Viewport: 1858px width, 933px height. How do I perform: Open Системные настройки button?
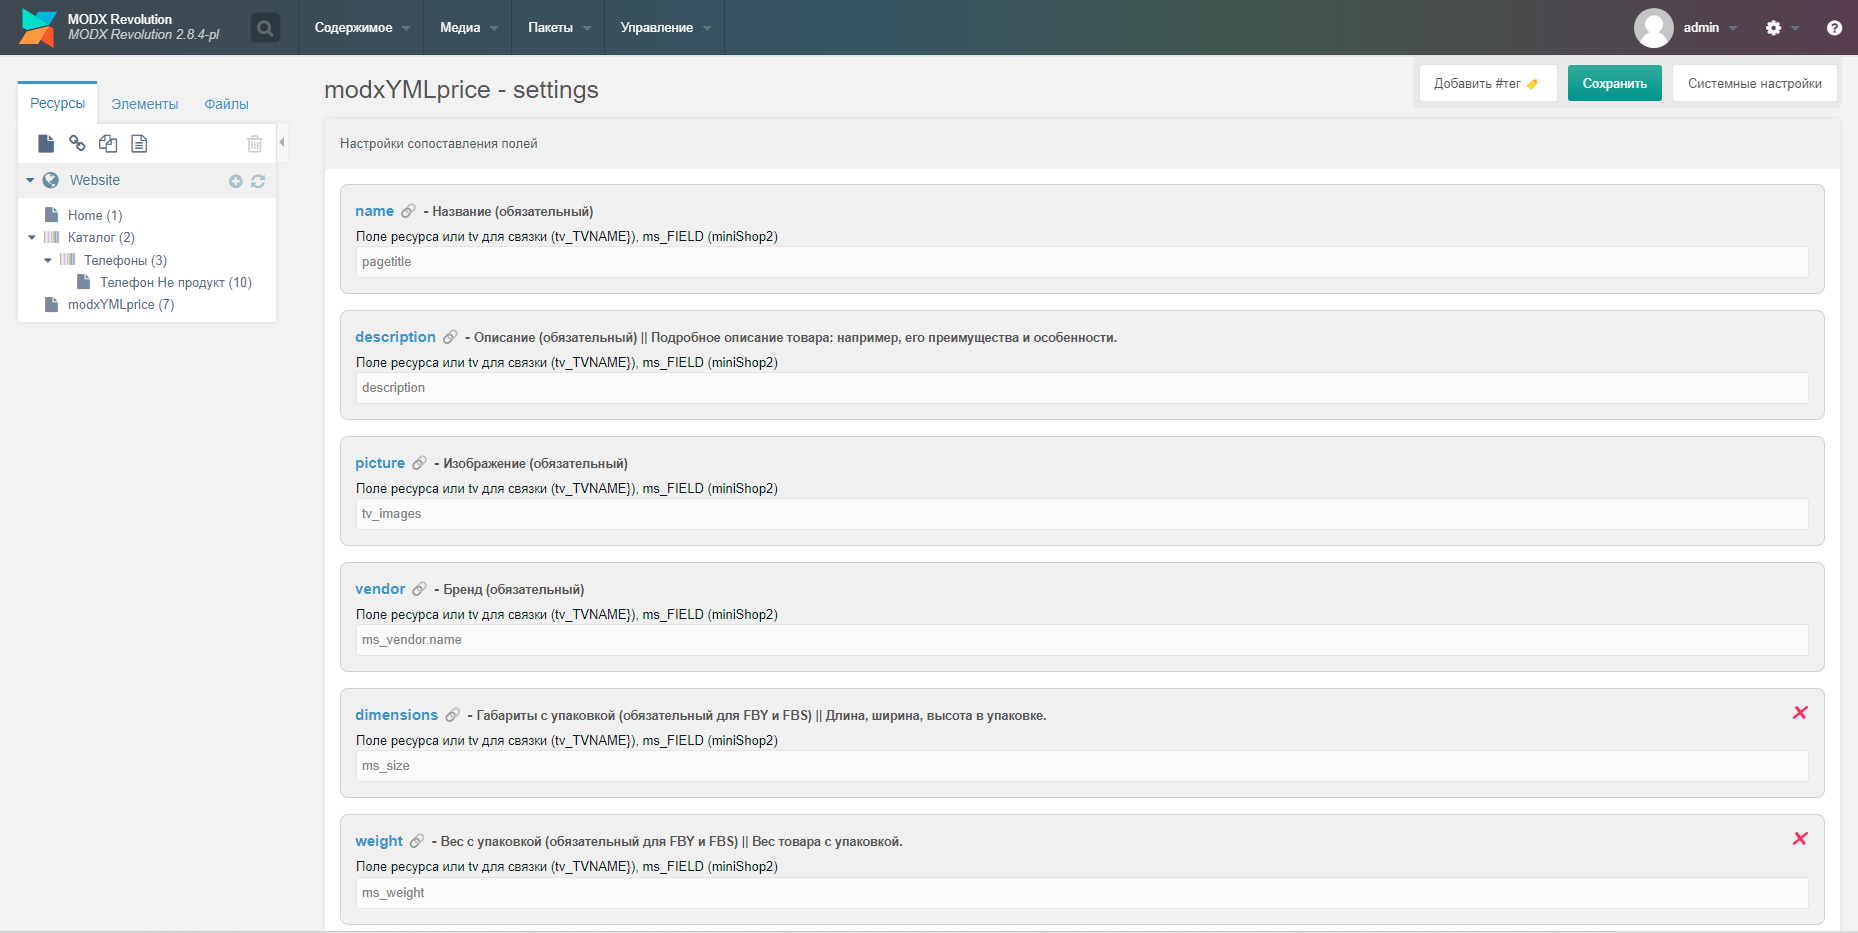pyautogui.click(x=1755, y=83)
